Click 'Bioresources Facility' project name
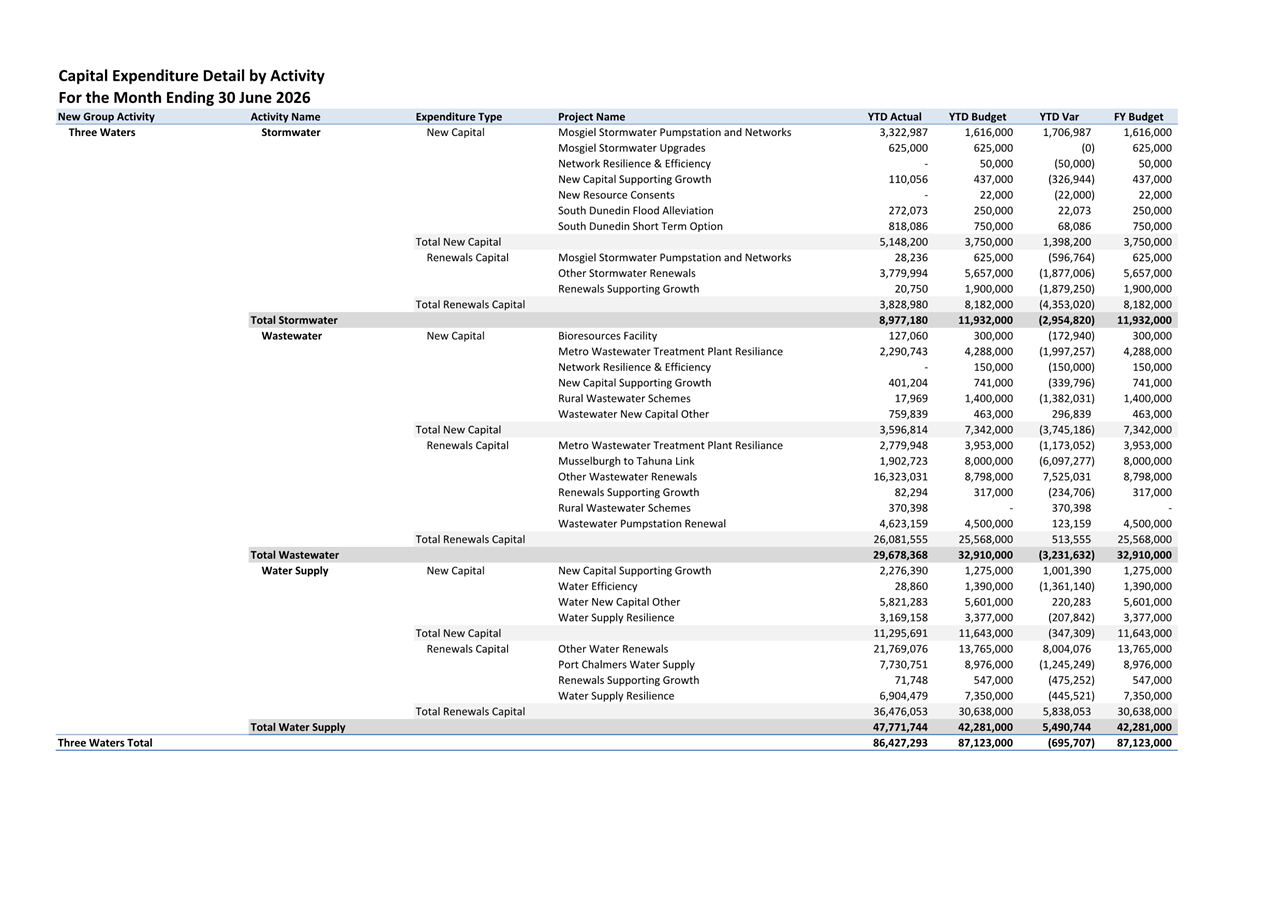This screenshot has height=907, width=1283. 607,336
